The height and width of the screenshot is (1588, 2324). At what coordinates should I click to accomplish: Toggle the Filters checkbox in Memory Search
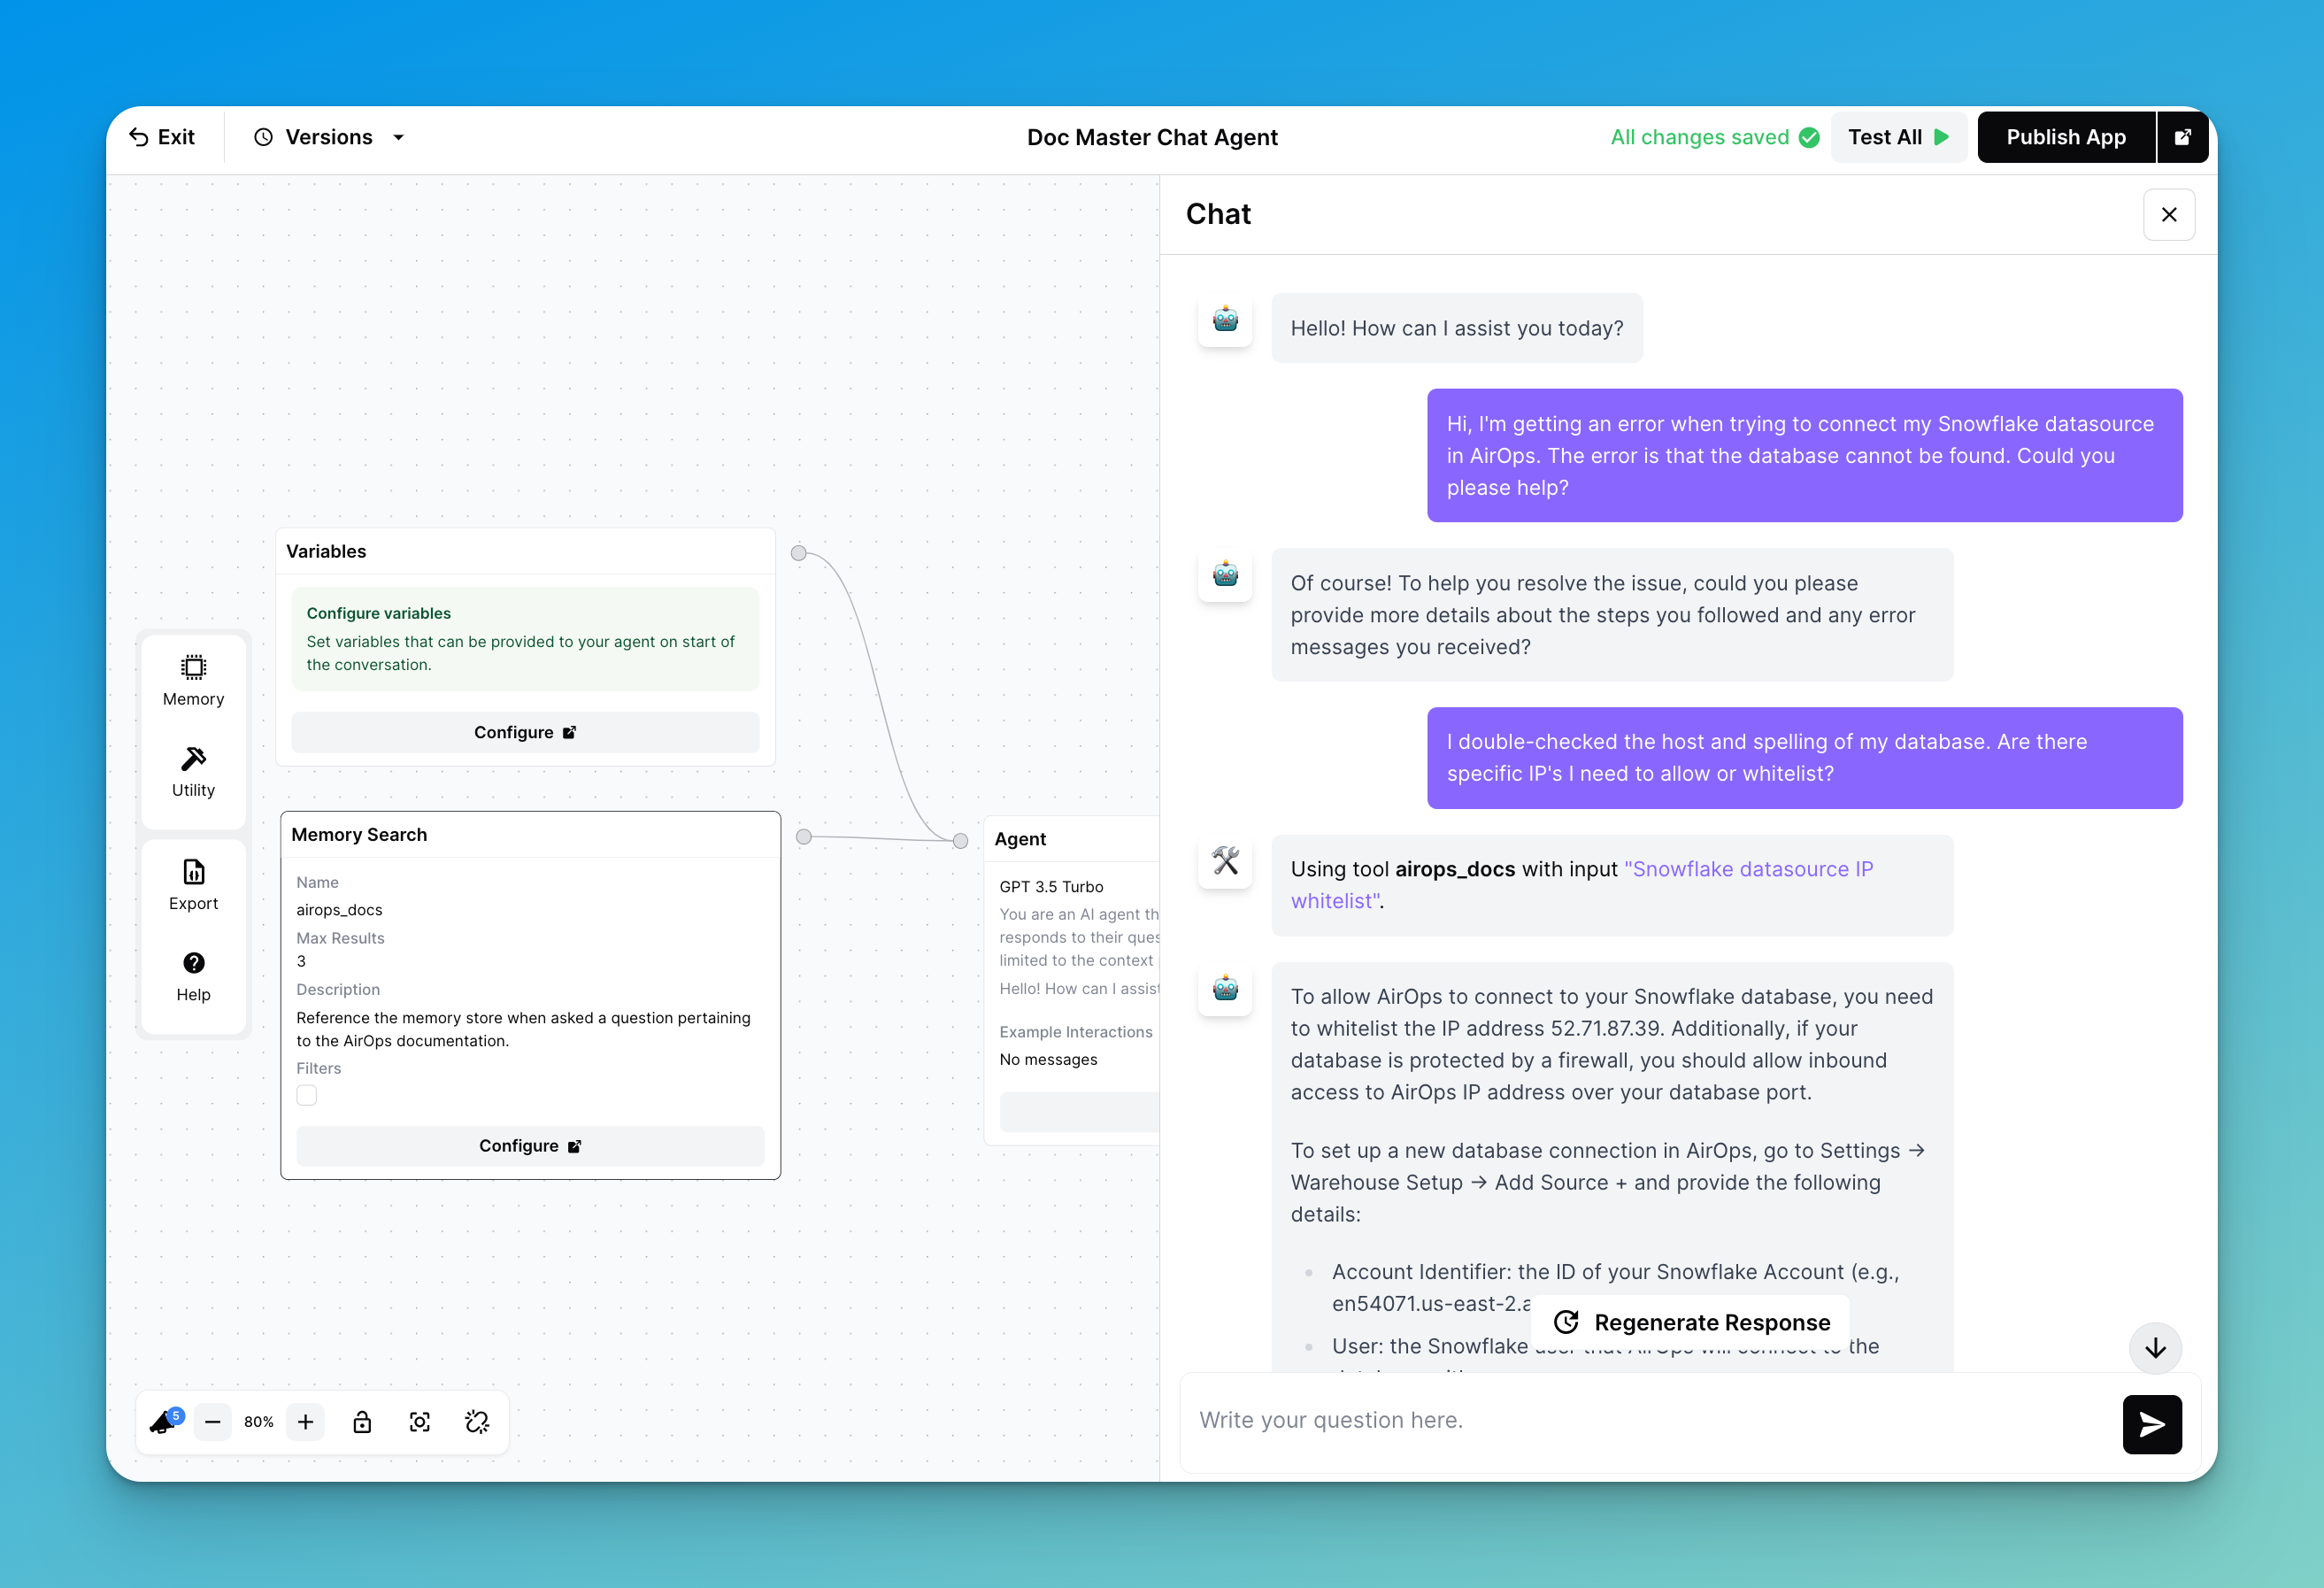coord(307,1095)
